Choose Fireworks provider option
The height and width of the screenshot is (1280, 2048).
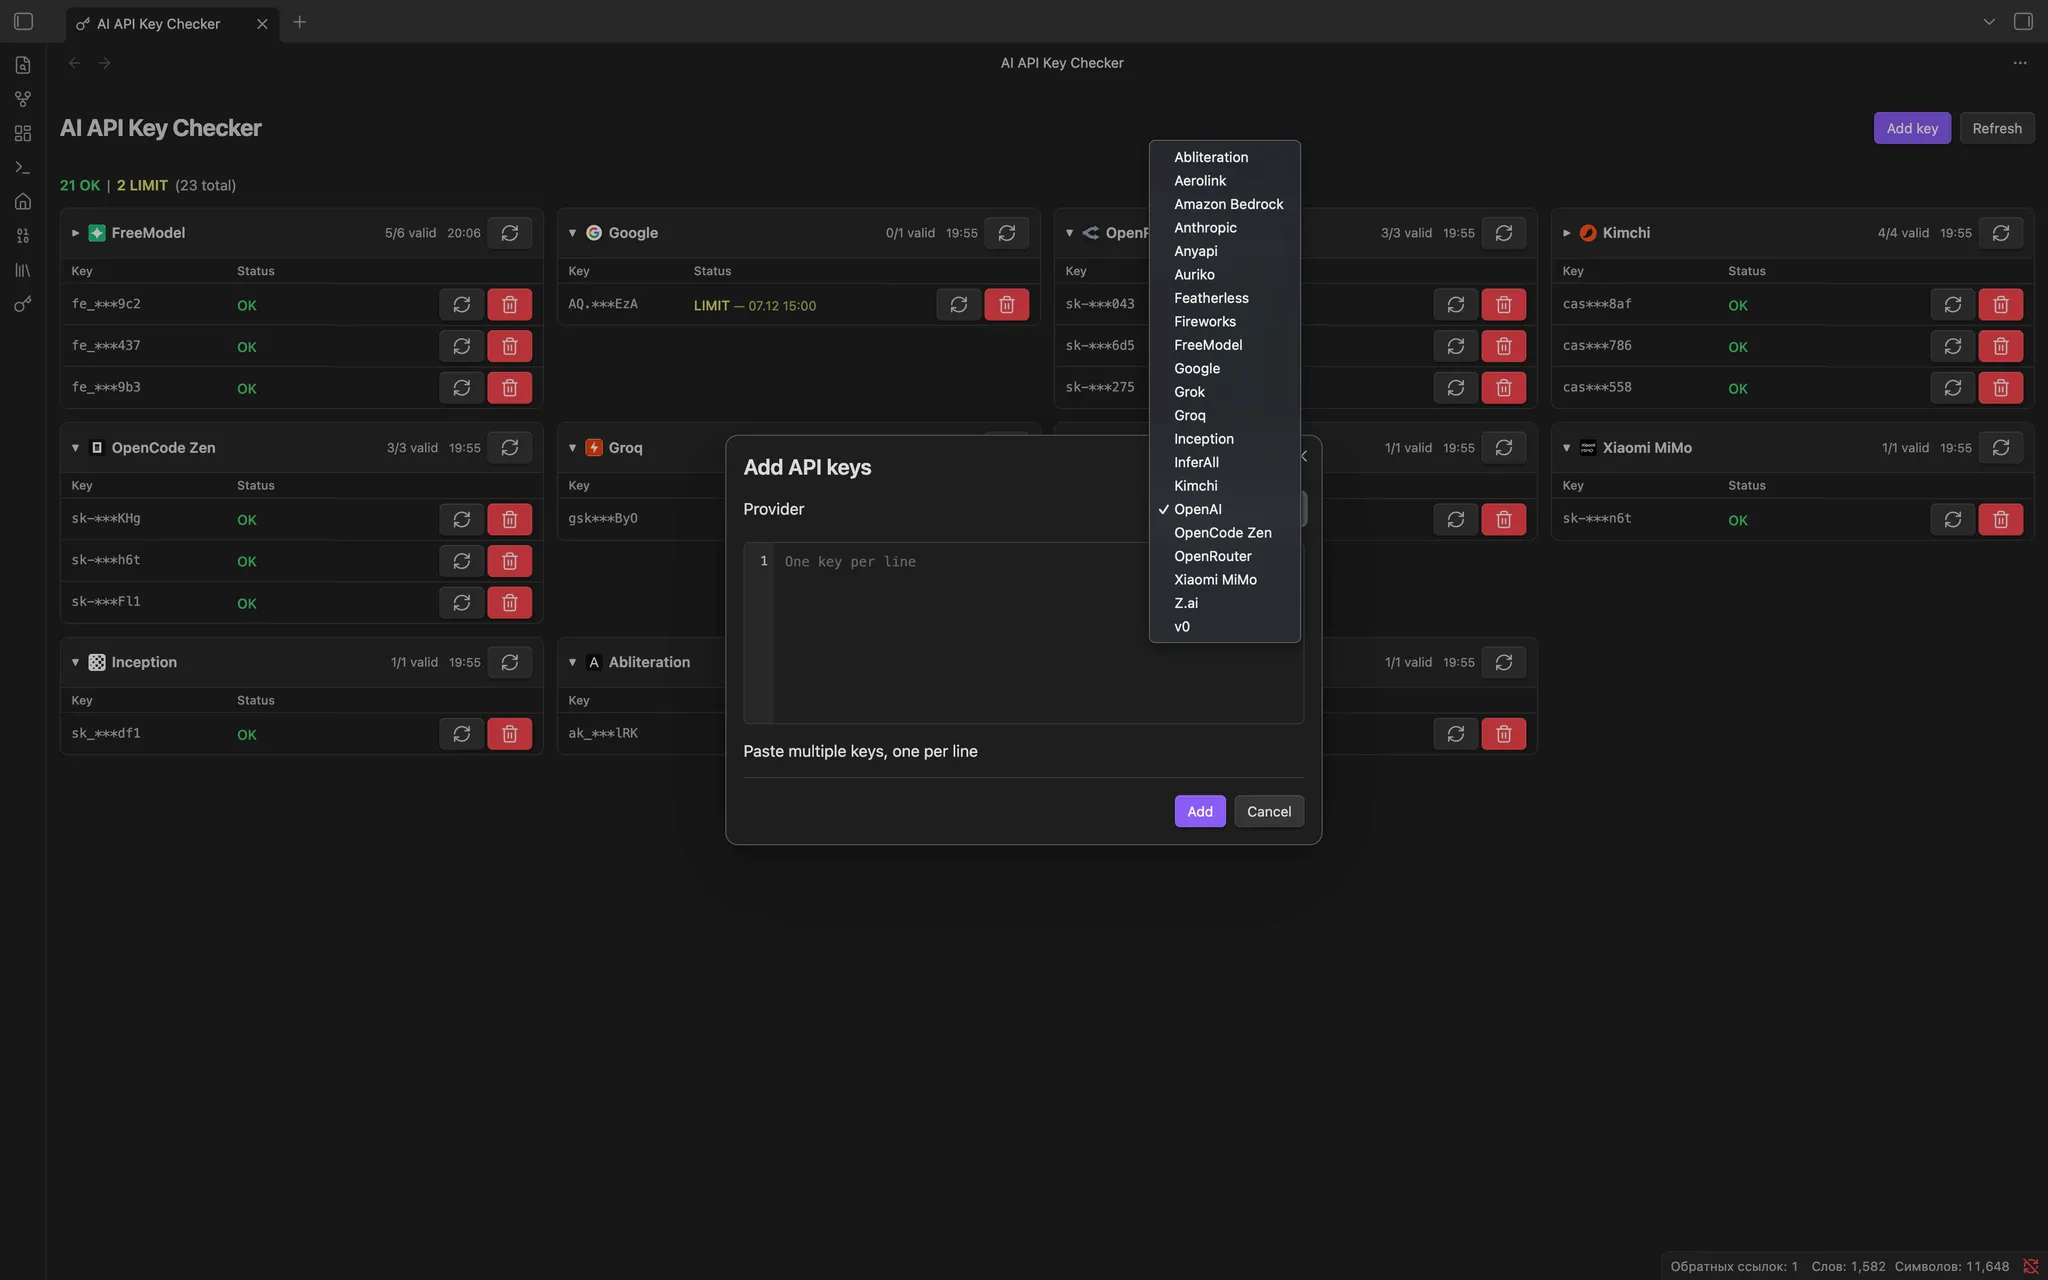pyautogui.click(x=1224, y=322)
